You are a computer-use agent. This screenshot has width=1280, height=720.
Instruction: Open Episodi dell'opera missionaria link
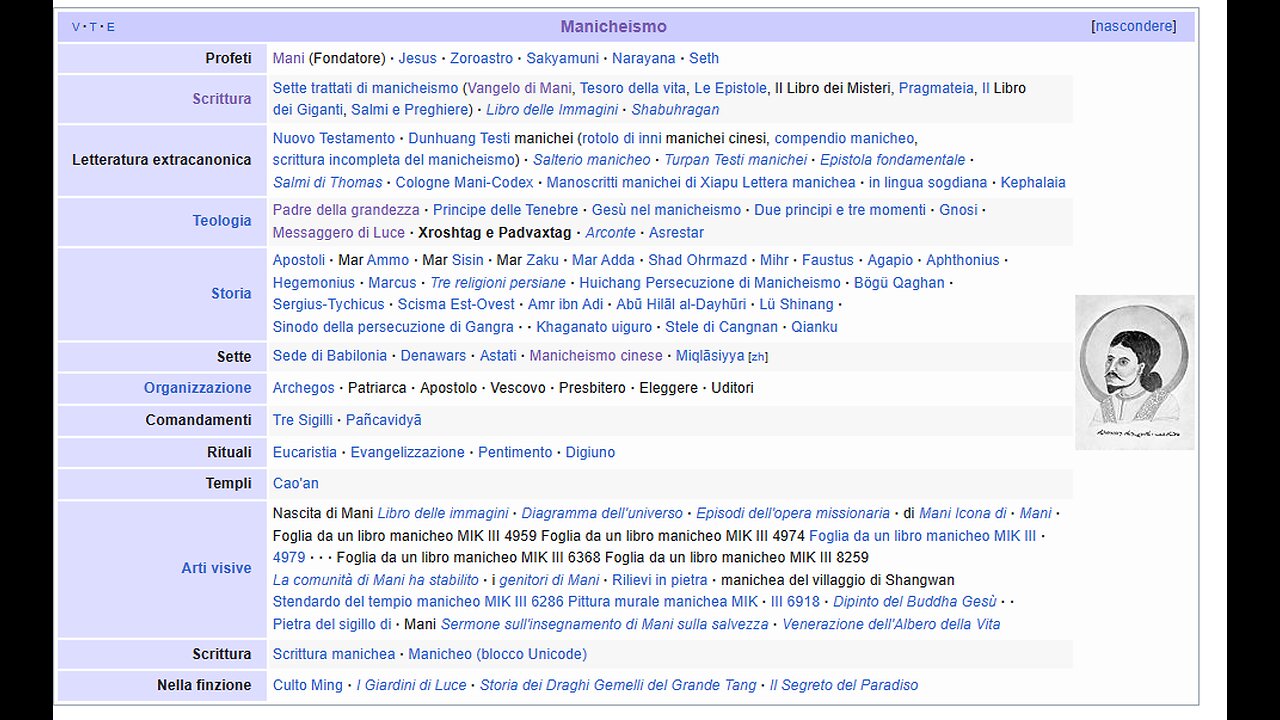tap(793, 514)
